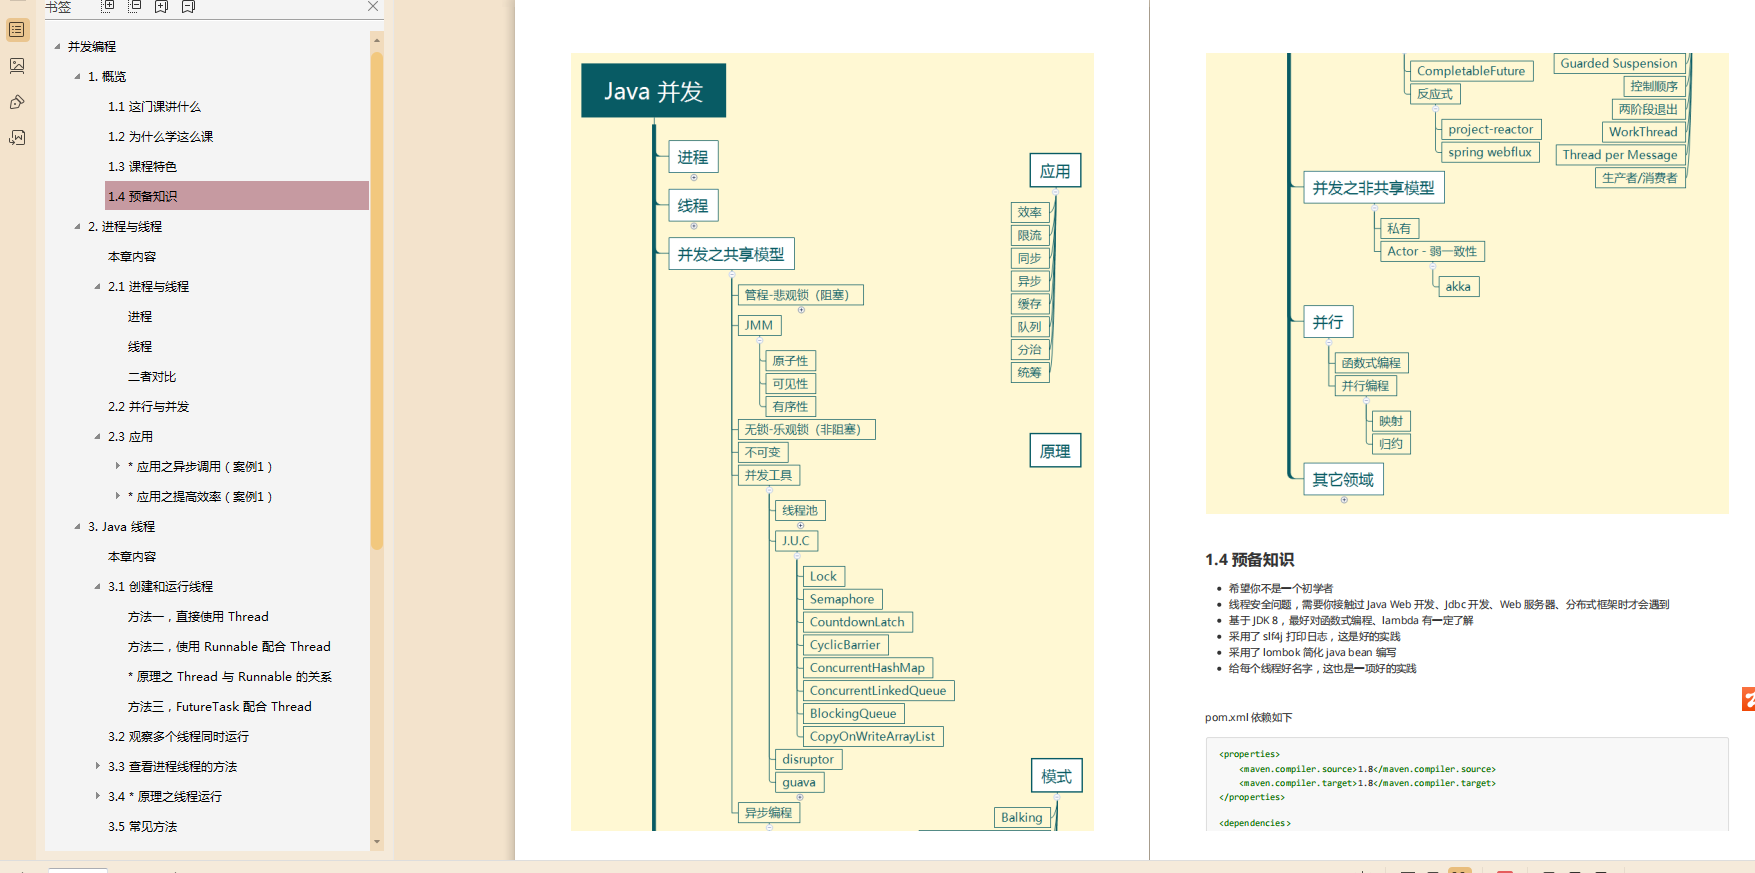The height and width of the screenshot is (873, 1755).
Task: Open 本章内容 under 2. 进程与线程
Action: [x=132, y=256]
